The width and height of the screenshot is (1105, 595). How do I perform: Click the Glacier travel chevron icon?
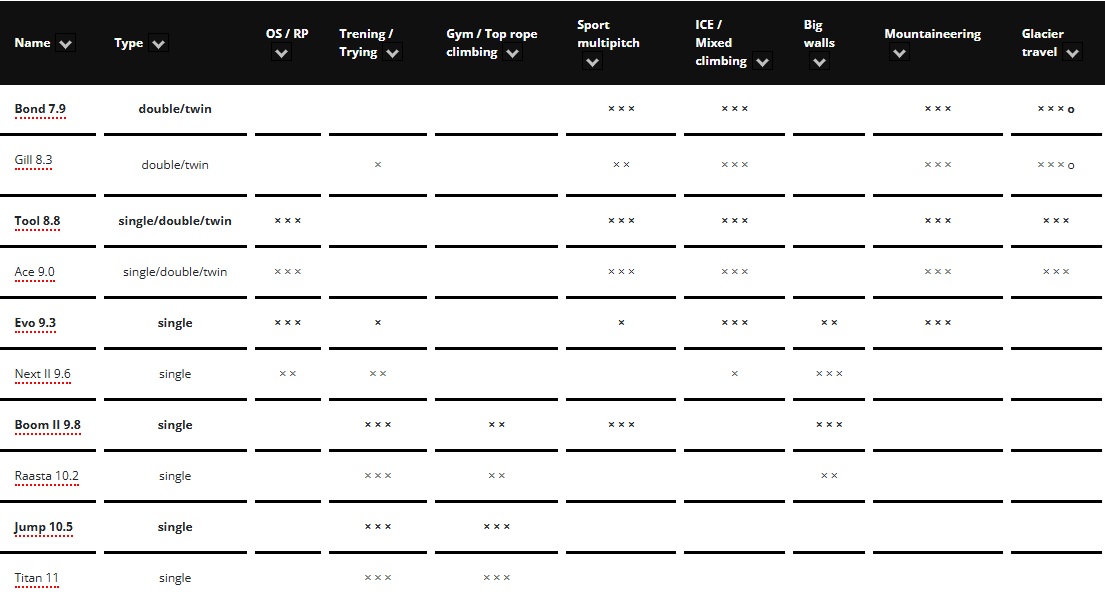click(1073, 53)
